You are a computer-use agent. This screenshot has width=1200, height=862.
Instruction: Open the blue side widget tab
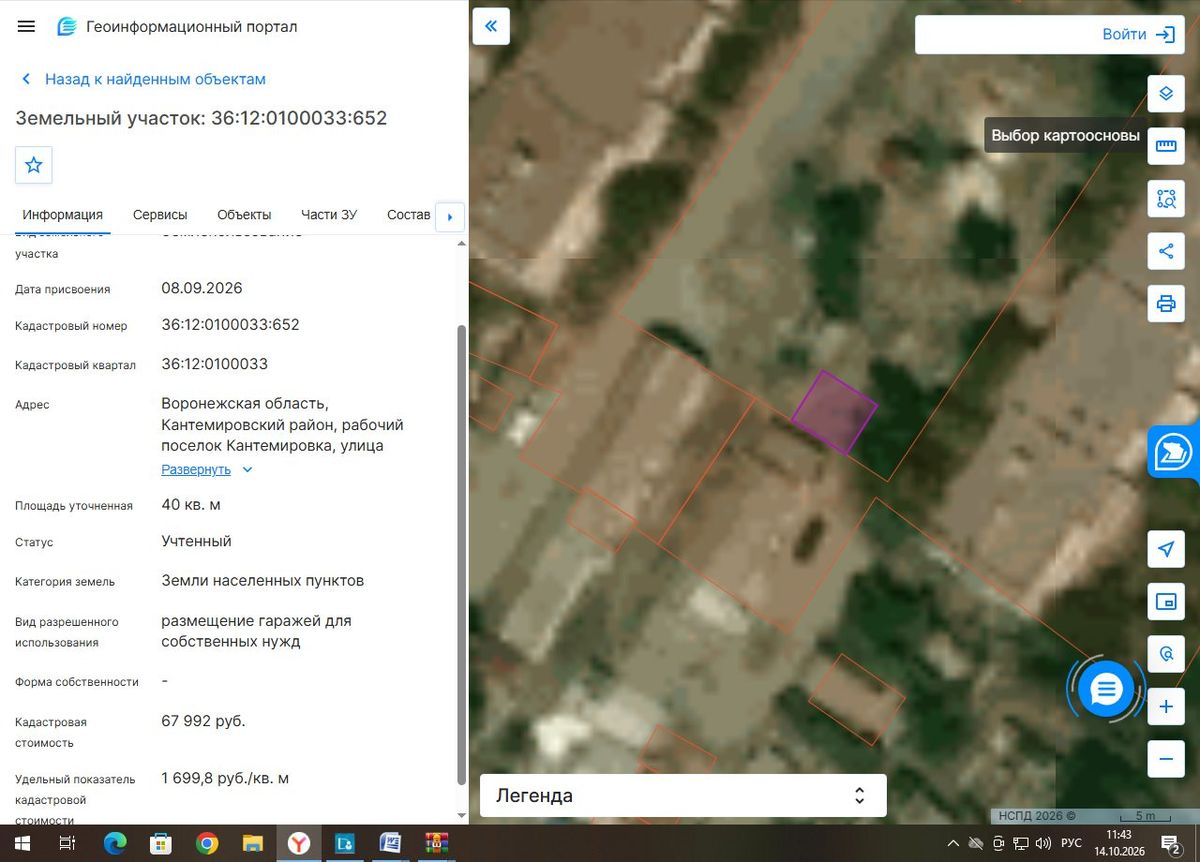[1174, 452]
